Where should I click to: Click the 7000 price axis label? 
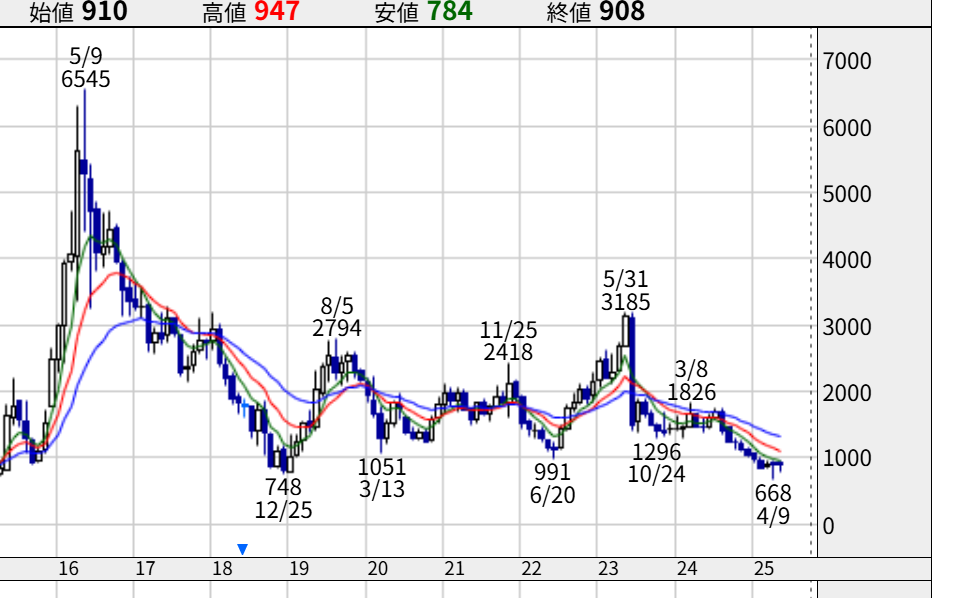coord(847,61)
